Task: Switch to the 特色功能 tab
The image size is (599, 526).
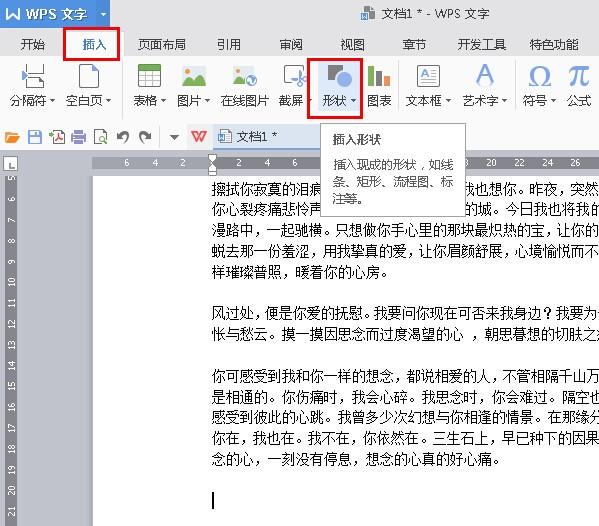Action: click(554, 45)
